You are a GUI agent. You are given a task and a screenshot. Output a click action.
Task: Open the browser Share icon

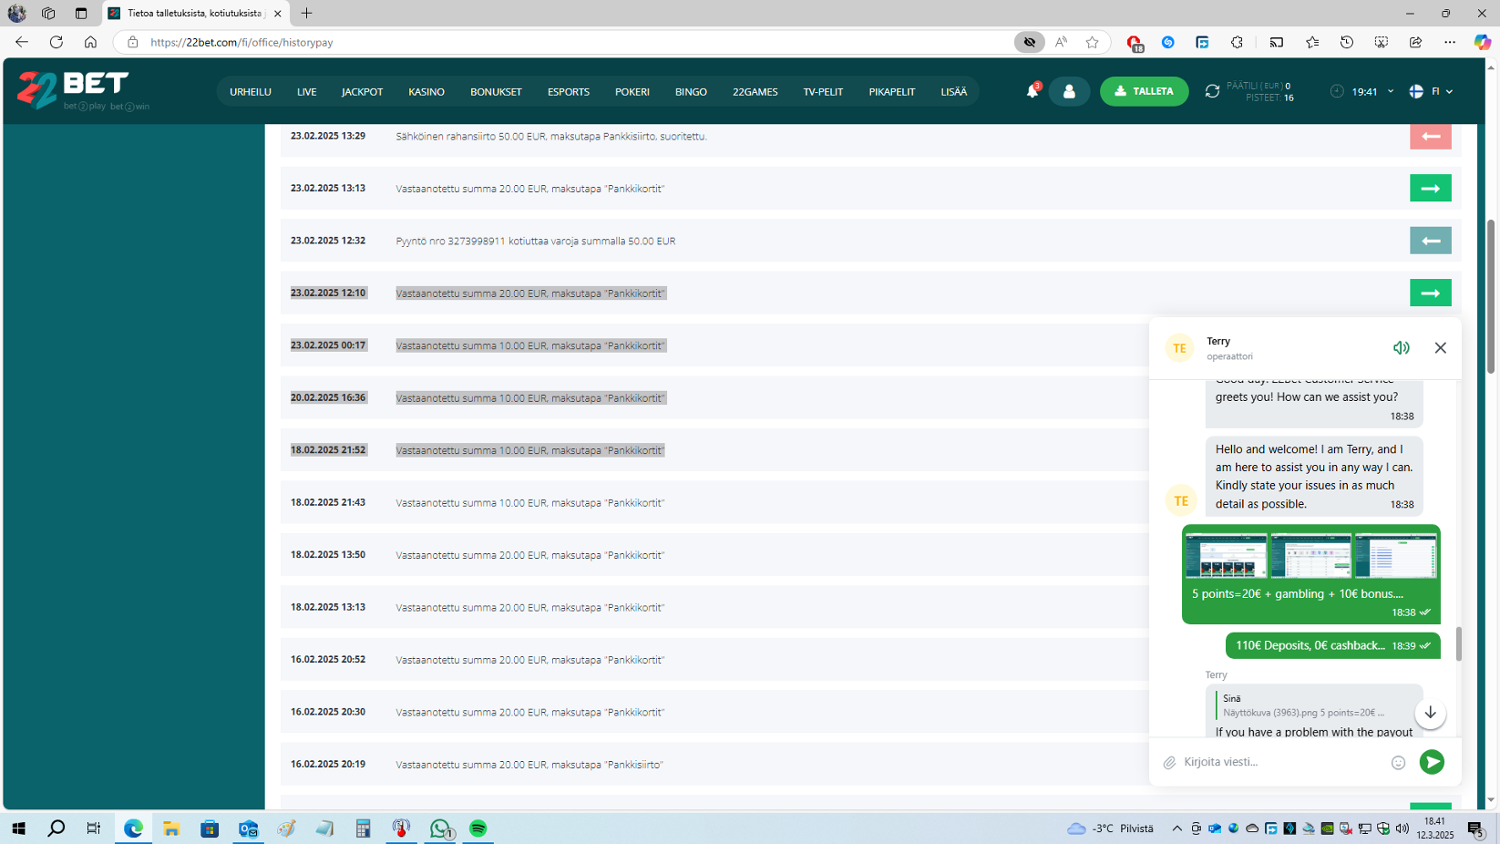(x=1416, y=42)
